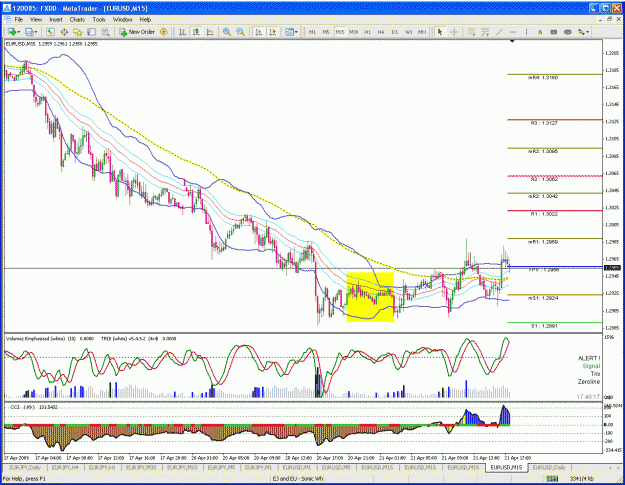Viewport: 625px width, 485px height.
Task: Open the View menu
Action: pyautogui.click(x=35, y=19)
